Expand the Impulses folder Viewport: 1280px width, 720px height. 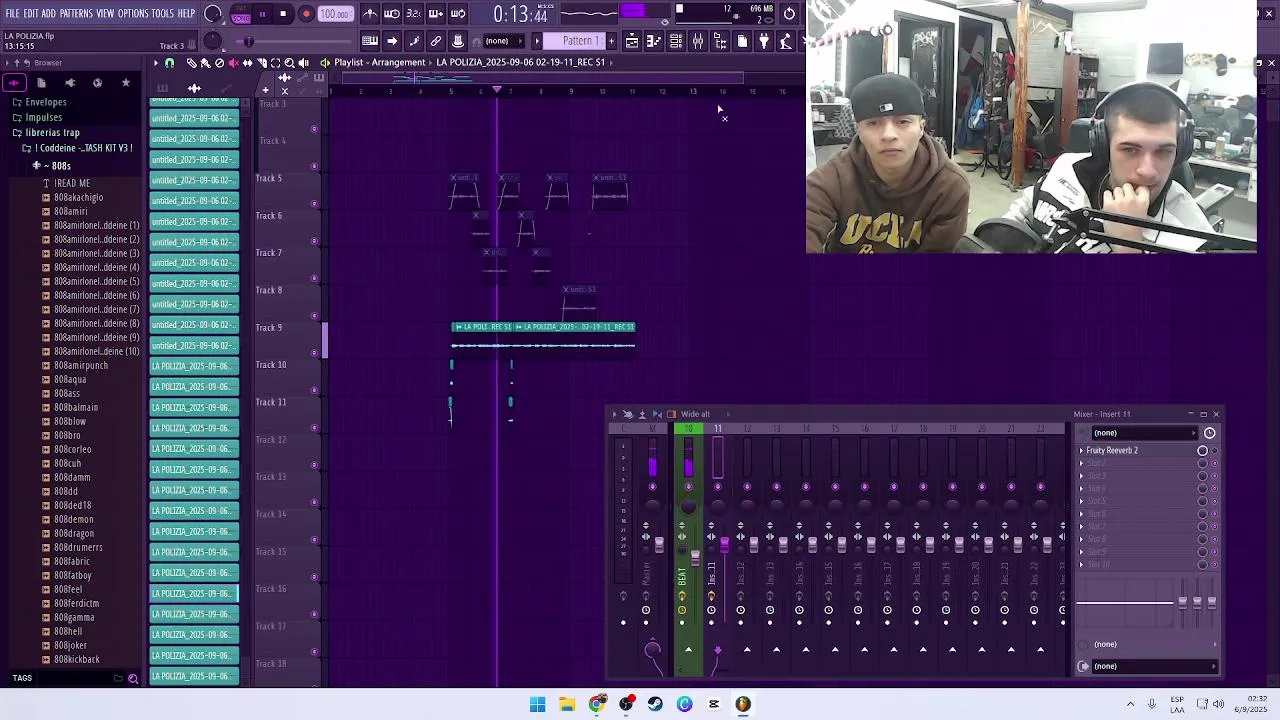[43, 117]
